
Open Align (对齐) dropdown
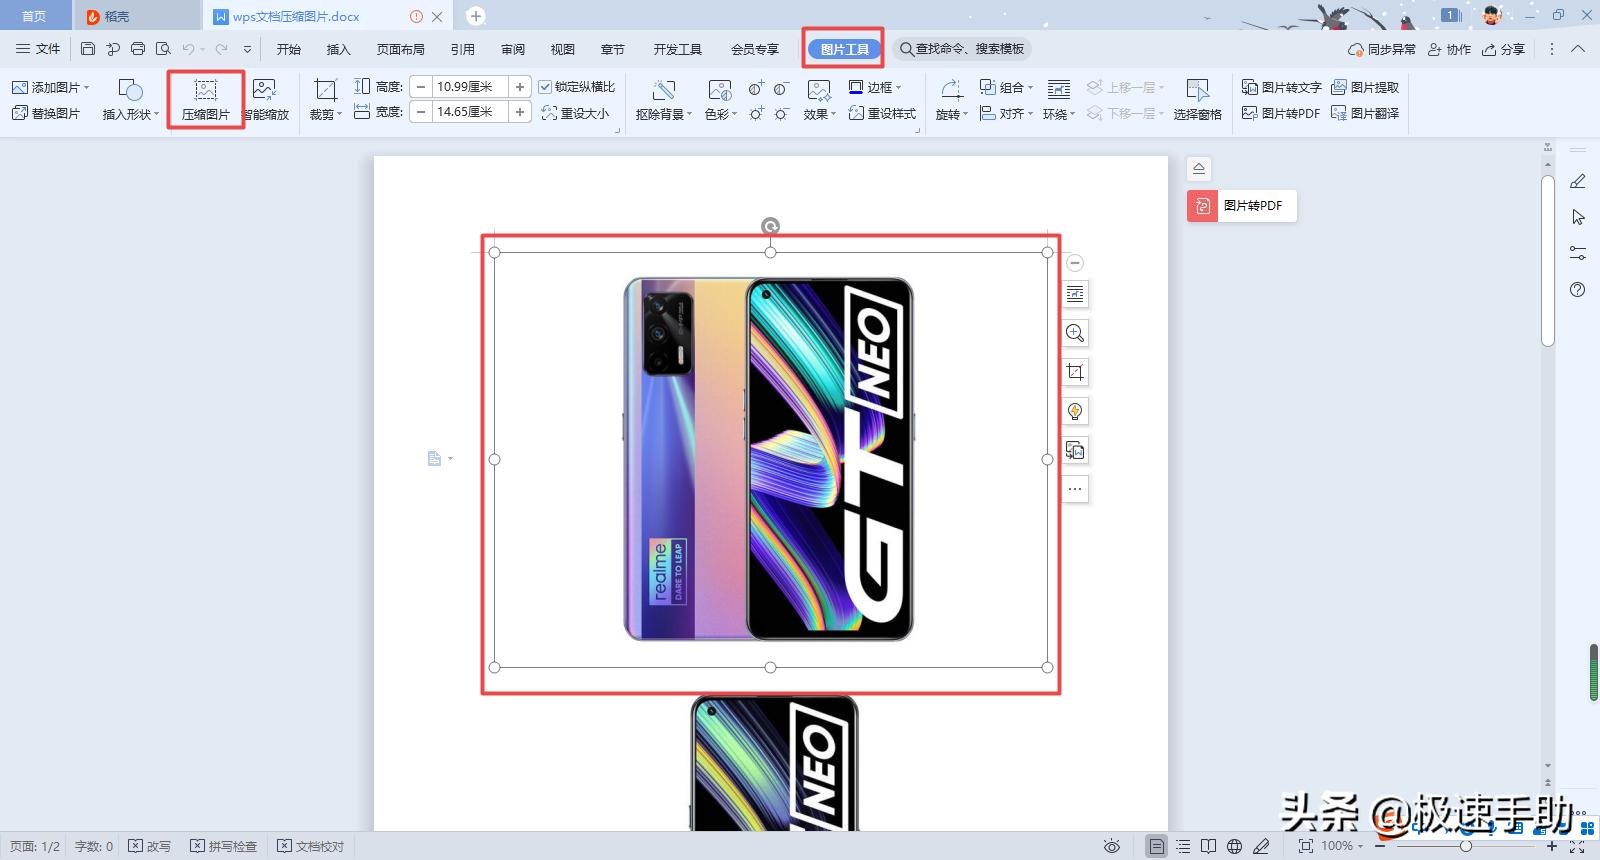(1007, 113)
